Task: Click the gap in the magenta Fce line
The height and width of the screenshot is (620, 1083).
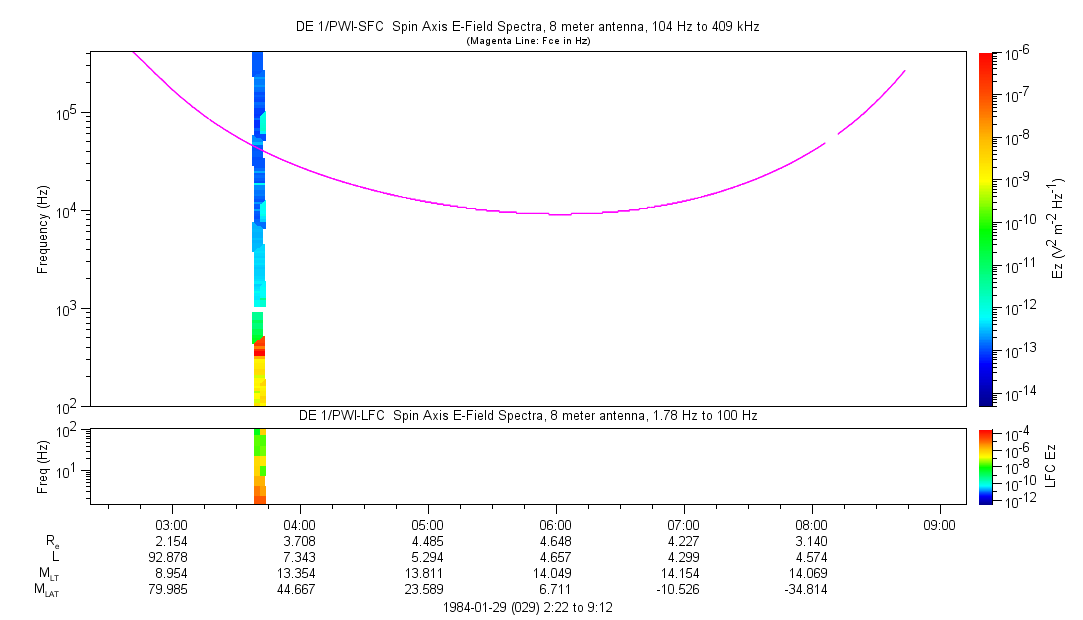Action: tap(832, 139)
